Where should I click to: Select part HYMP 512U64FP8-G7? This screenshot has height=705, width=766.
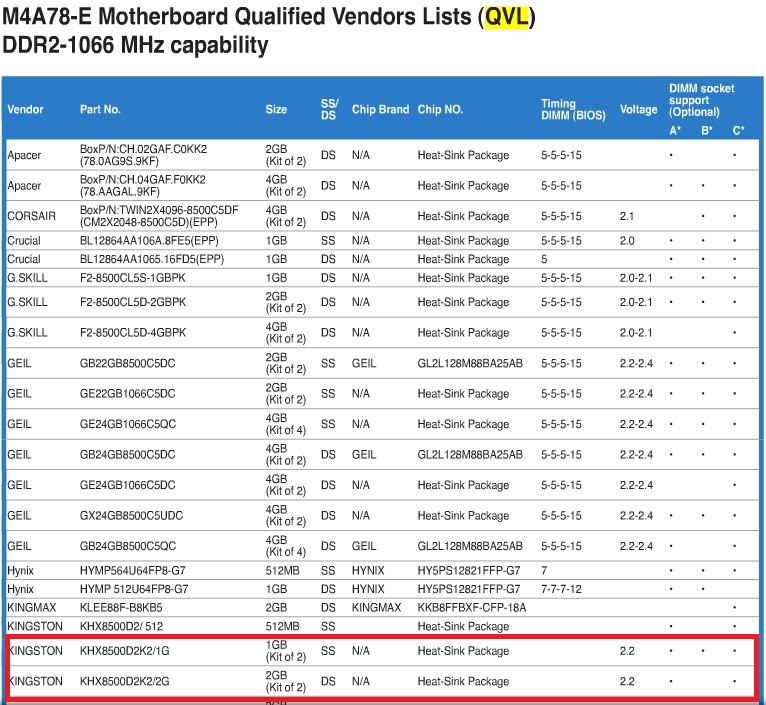pos(134,589)
